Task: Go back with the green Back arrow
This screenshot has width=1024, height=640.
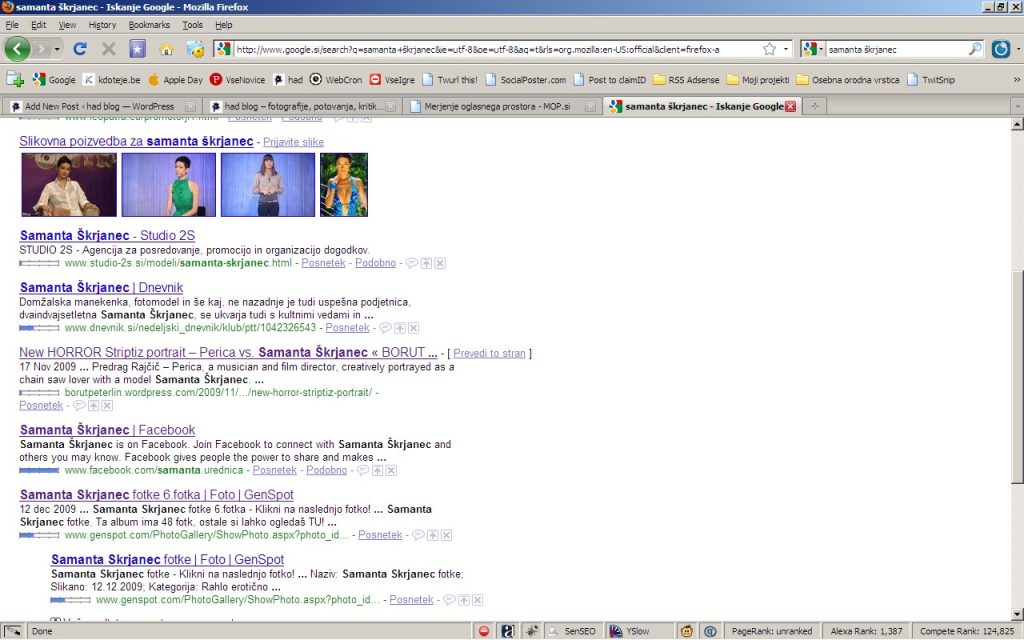Action: [x=17, y=49]
